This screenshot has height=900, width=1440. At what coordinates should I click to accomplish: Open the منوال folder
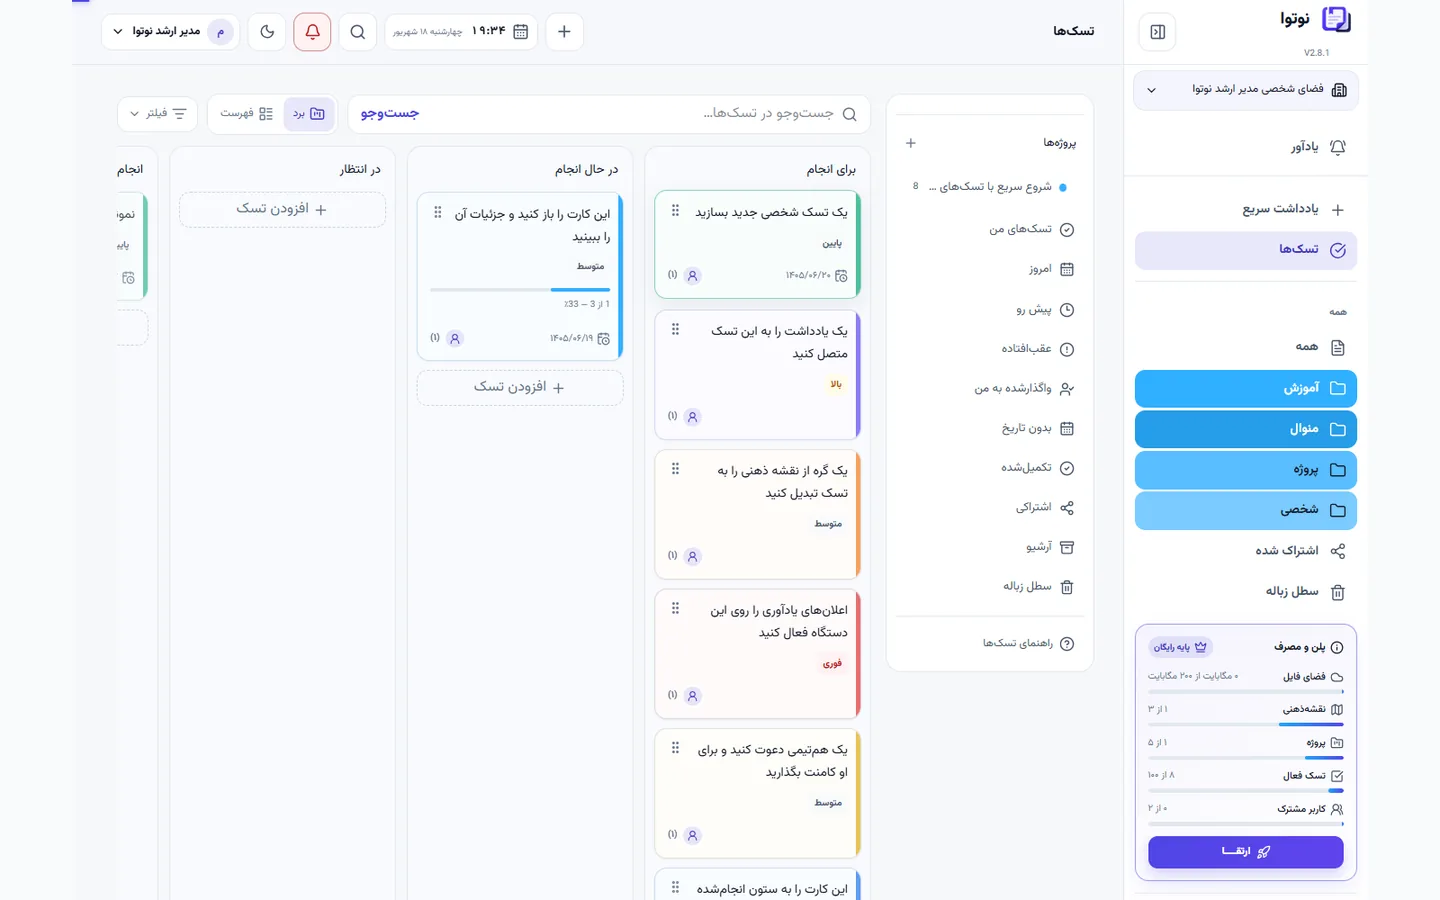tap(1246, 429)
